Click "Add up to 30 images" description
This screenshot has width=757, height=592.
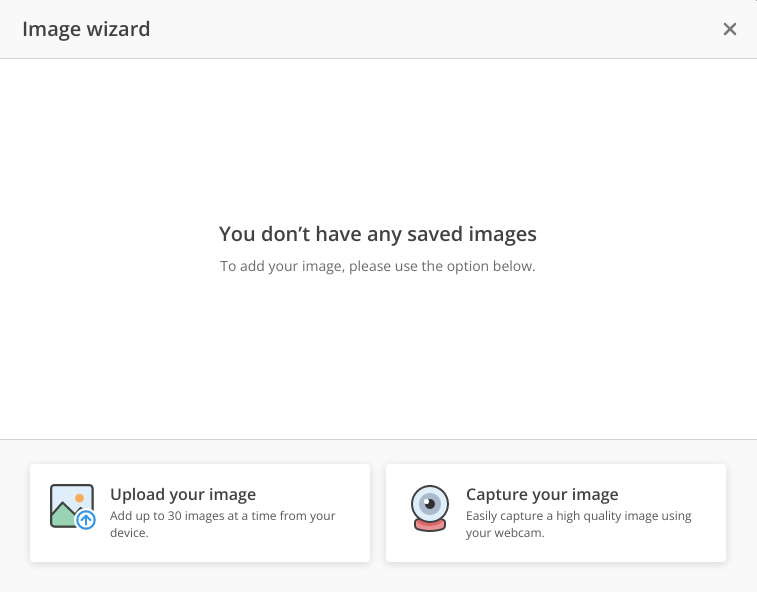pos(222,516)
